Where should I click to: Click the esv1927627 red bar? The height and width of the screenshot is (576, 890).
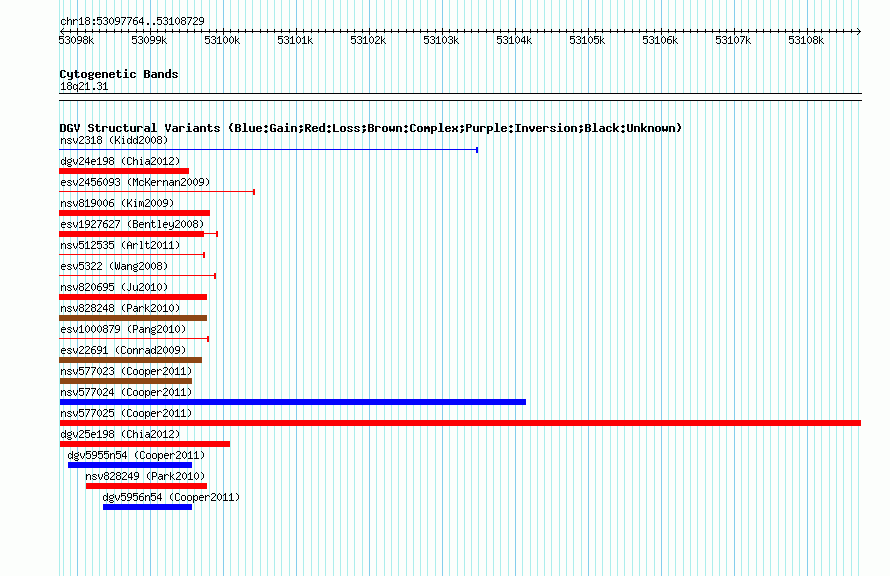coord(138,234)
